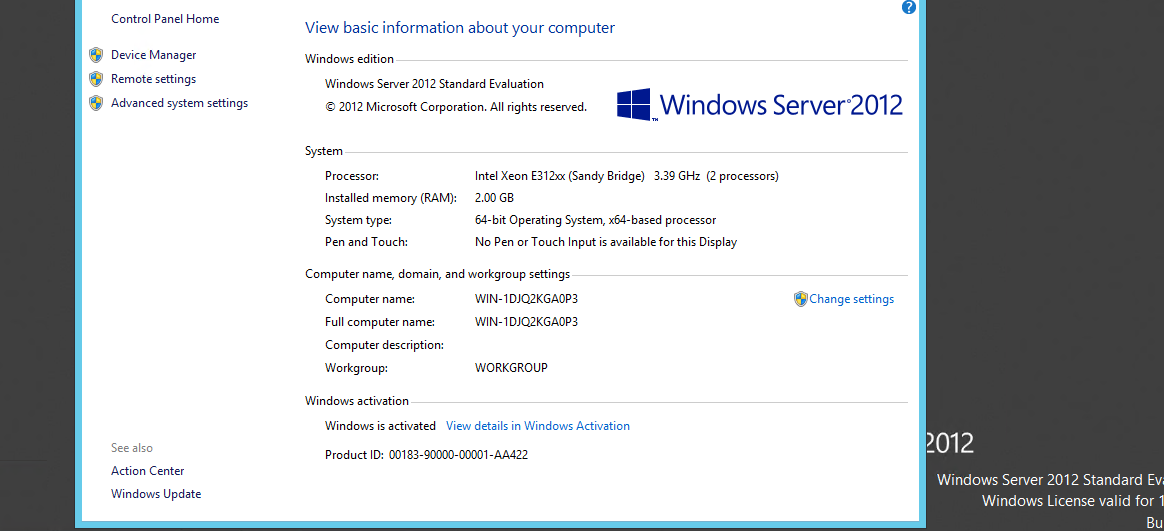
Task: Select the Intel Xeon processor value
Action: [627, 176]
